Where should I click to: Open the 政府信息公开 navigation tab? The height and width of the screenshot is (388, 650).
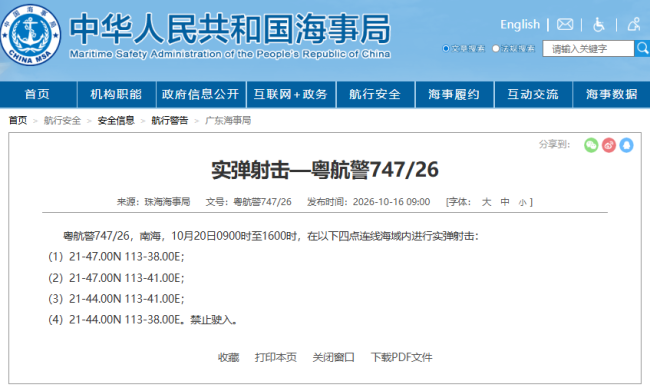(x=201, y=95)
